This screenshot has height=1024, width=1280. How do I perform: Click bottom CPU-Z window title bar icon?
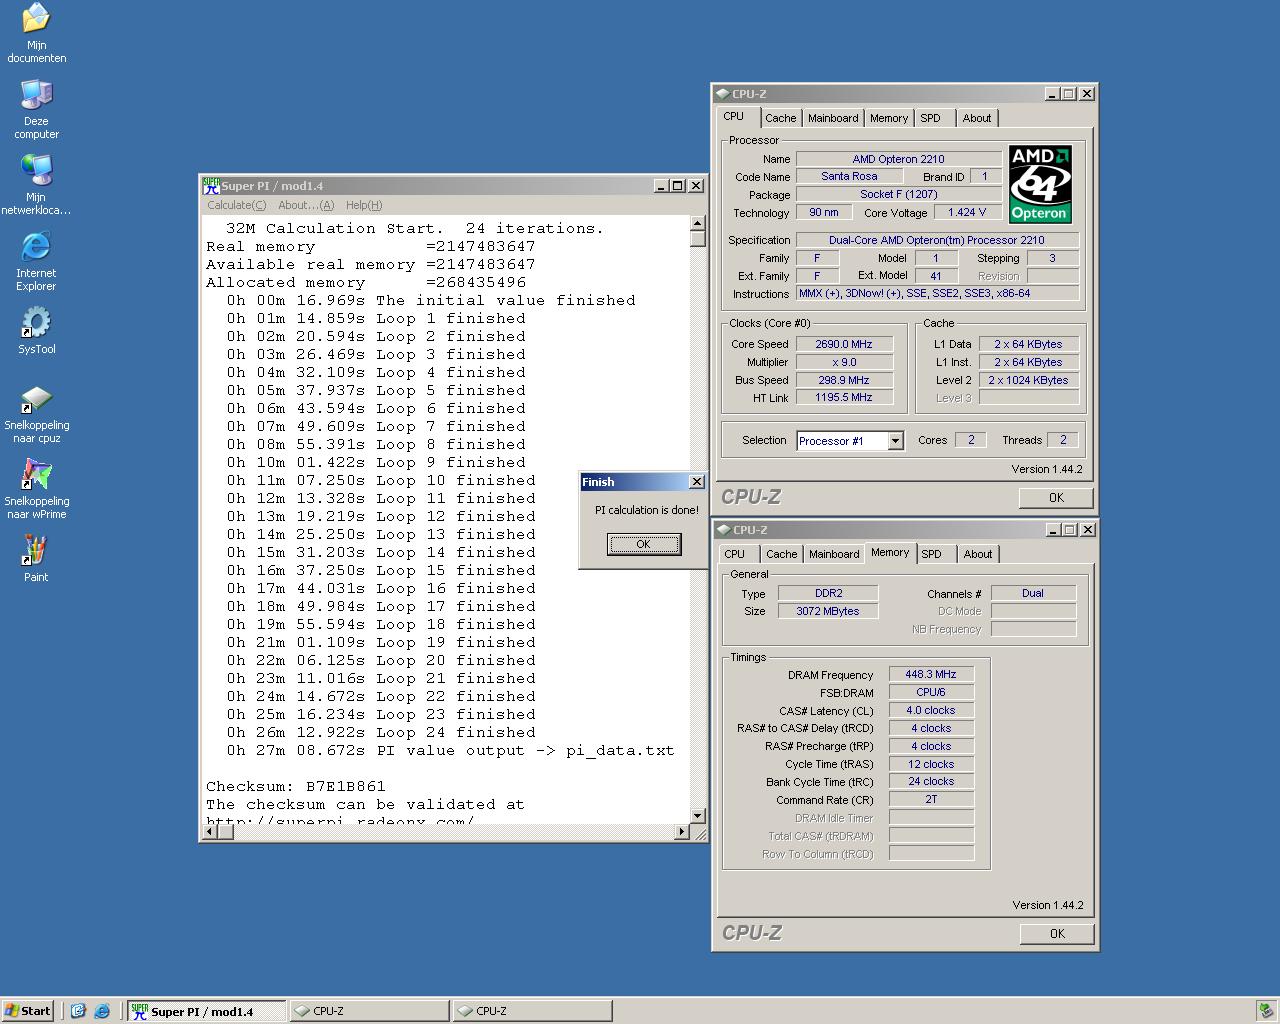723,530
